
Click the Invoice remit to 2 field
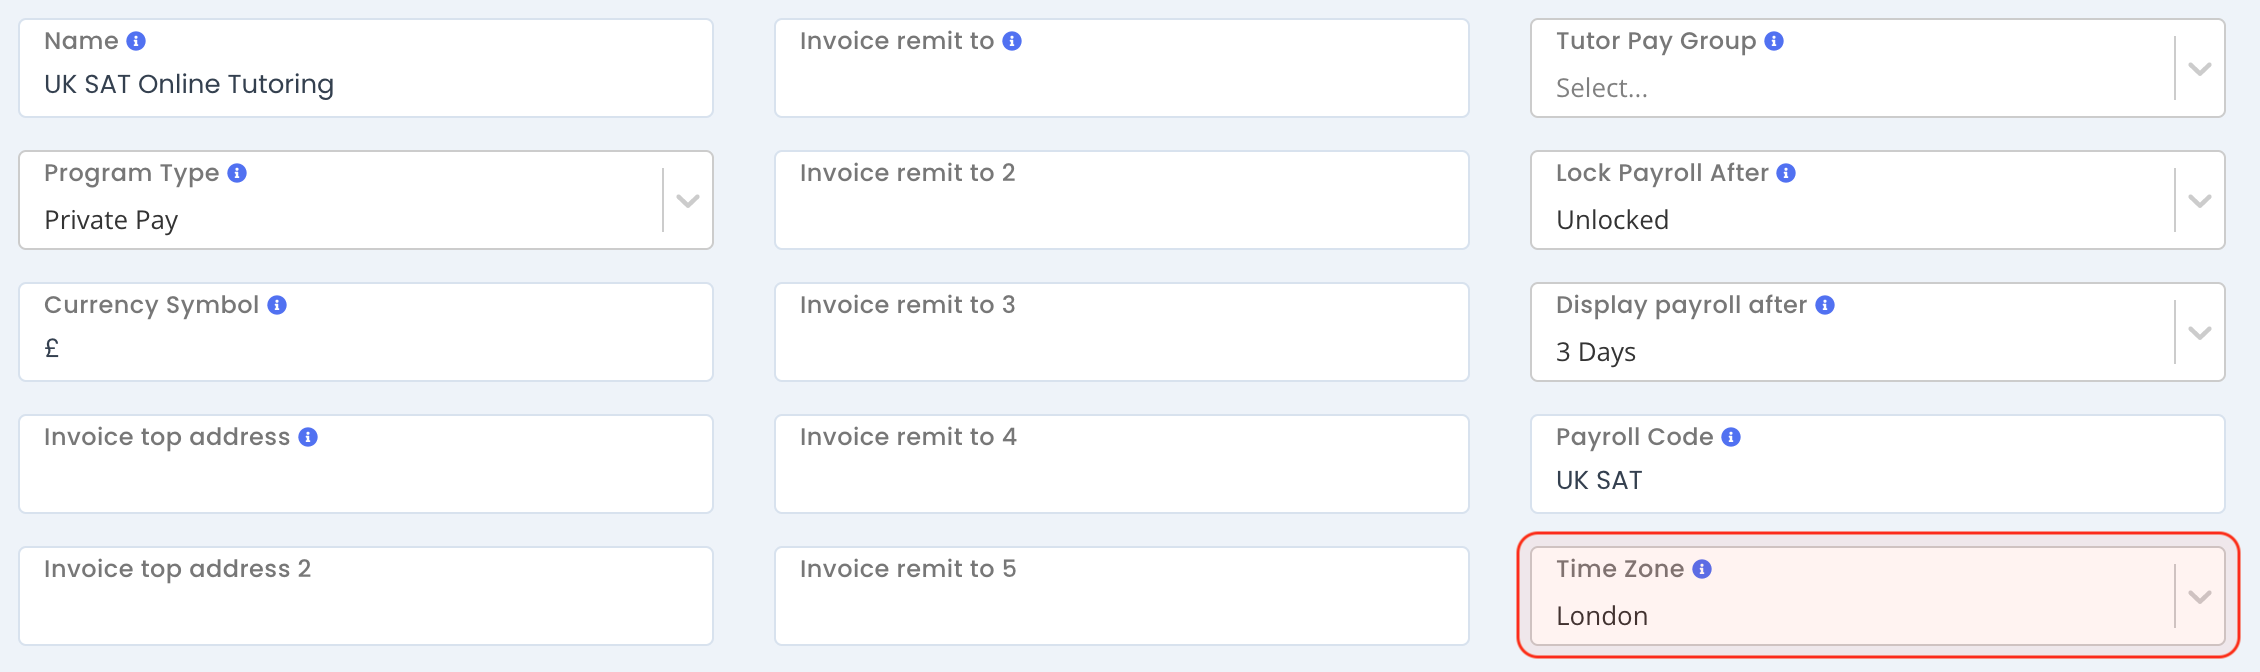coord(1122,200)
